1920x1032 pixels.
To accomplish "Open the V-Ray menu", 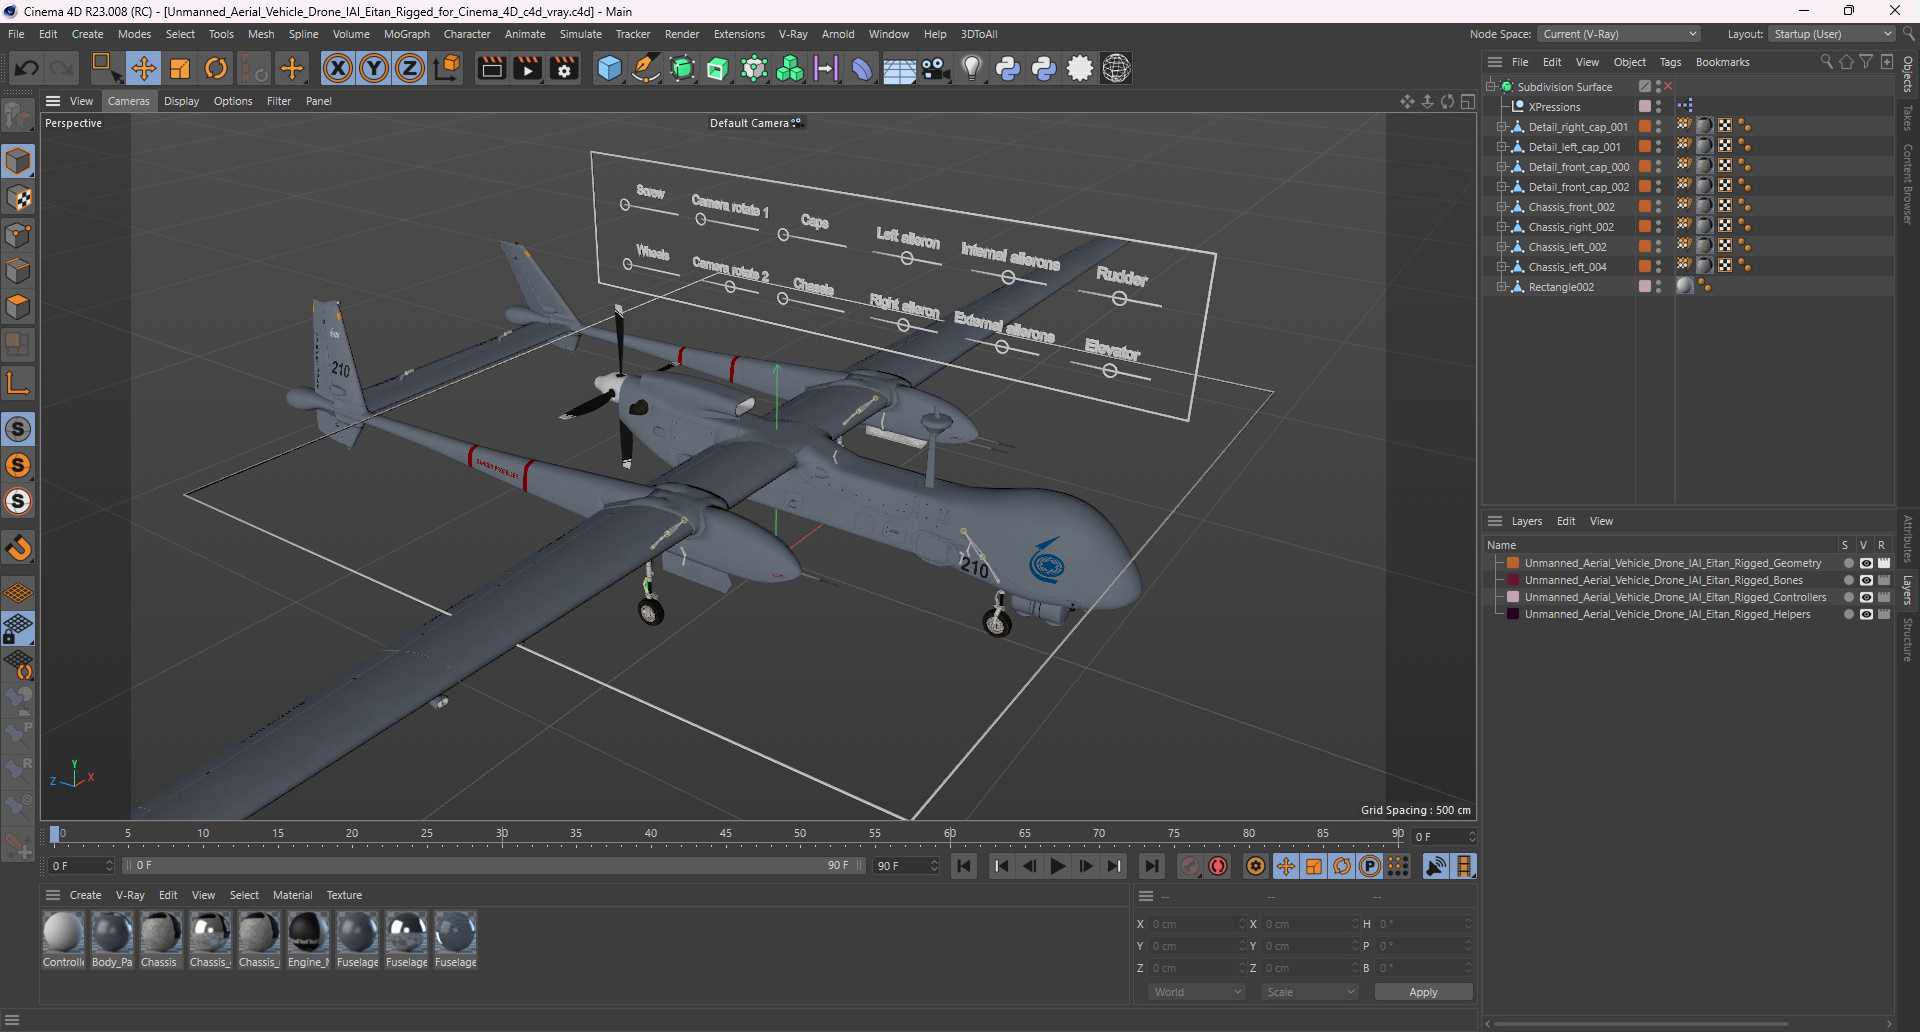I will (x=793, y=34).
